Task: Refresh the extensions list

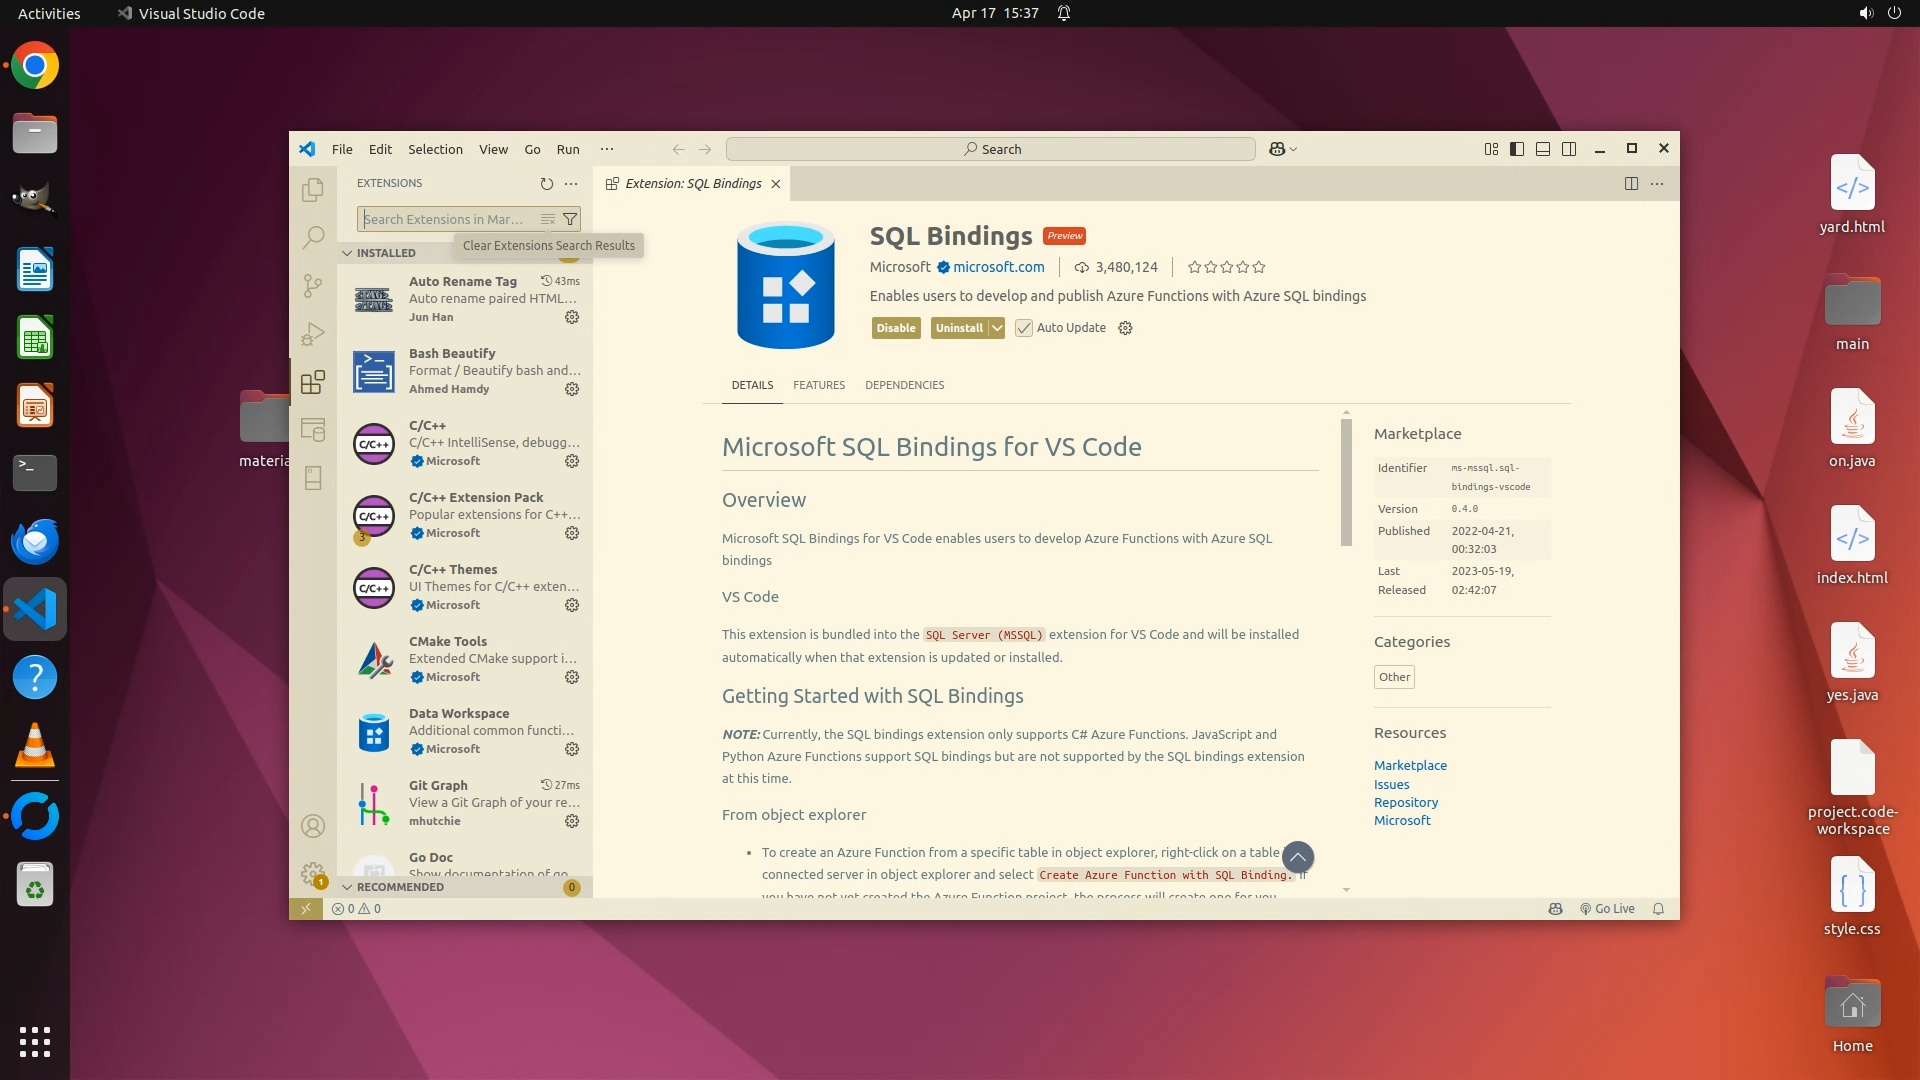Action: (x=546, y=184)
